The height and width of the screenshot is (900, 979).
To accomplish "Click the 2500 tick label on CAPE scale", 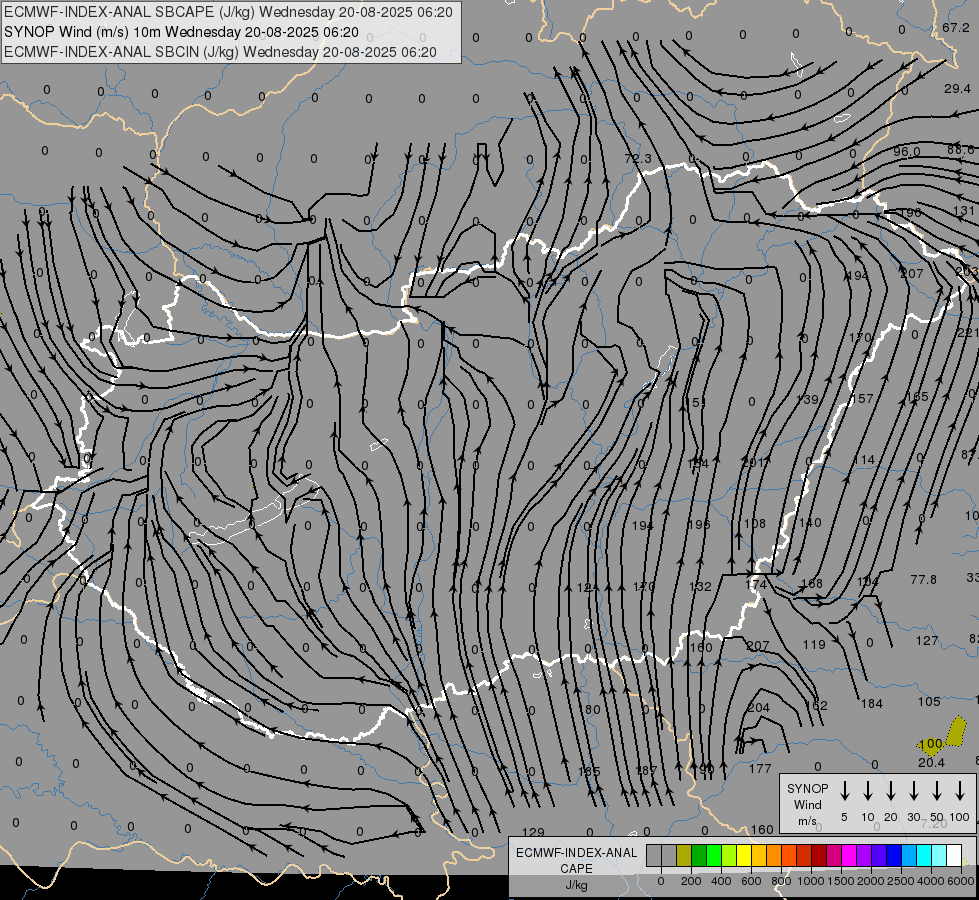I will click(x=900, y=881).
